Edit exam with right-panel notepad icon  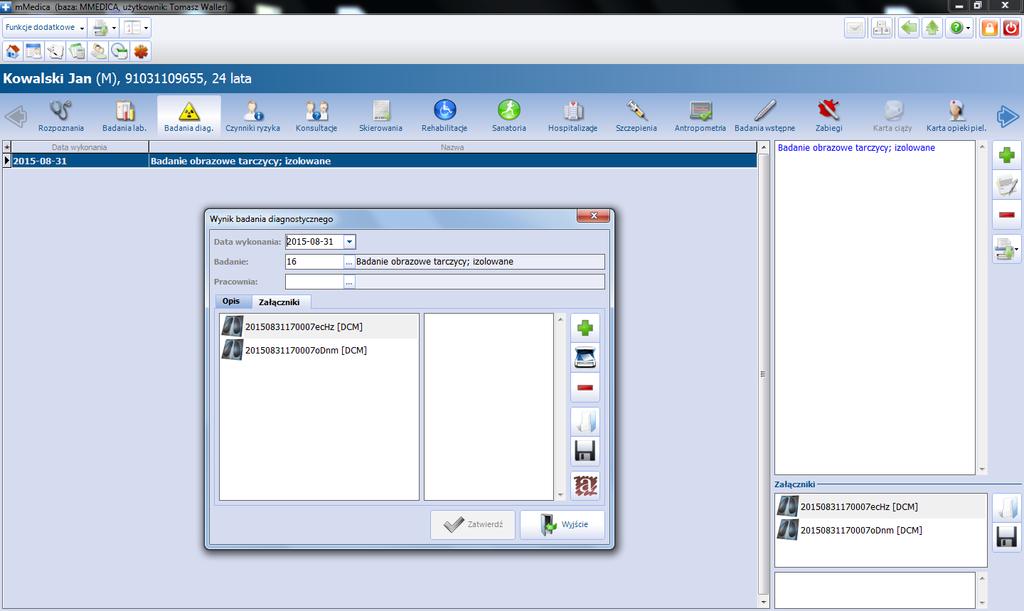coord(1006,185)
